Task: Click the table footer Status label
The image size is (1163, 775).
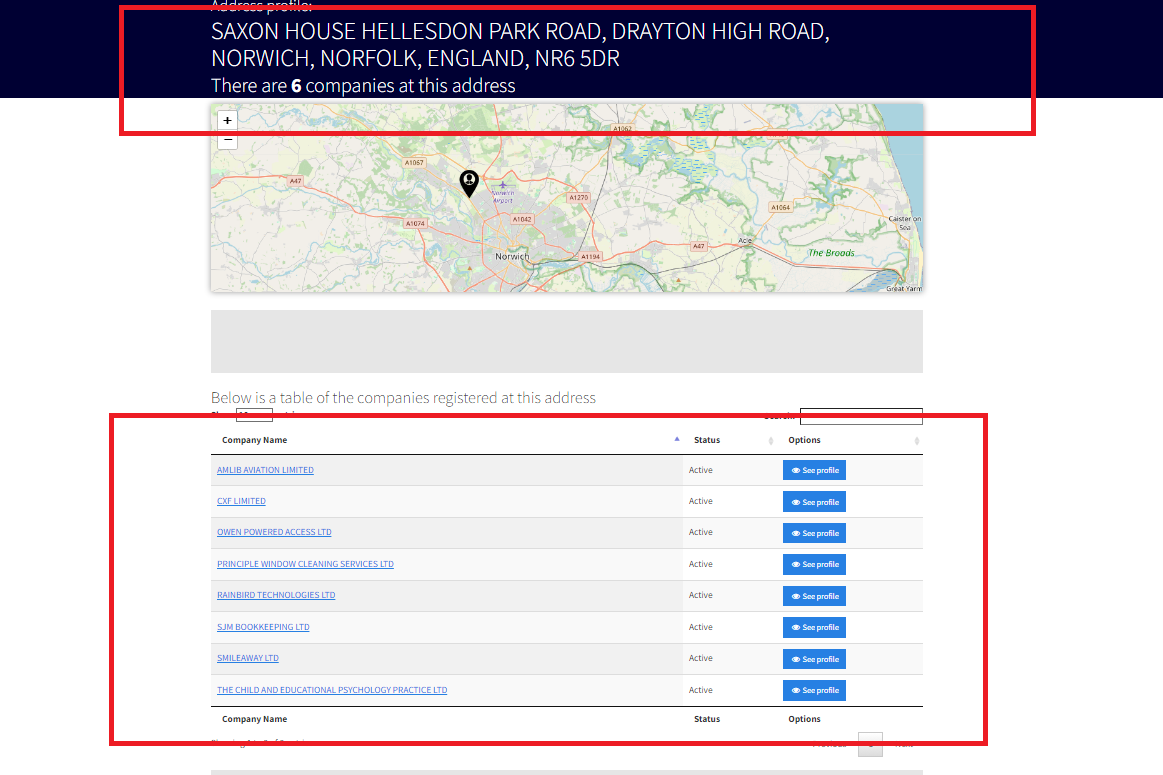Action: tap(707, 719)
